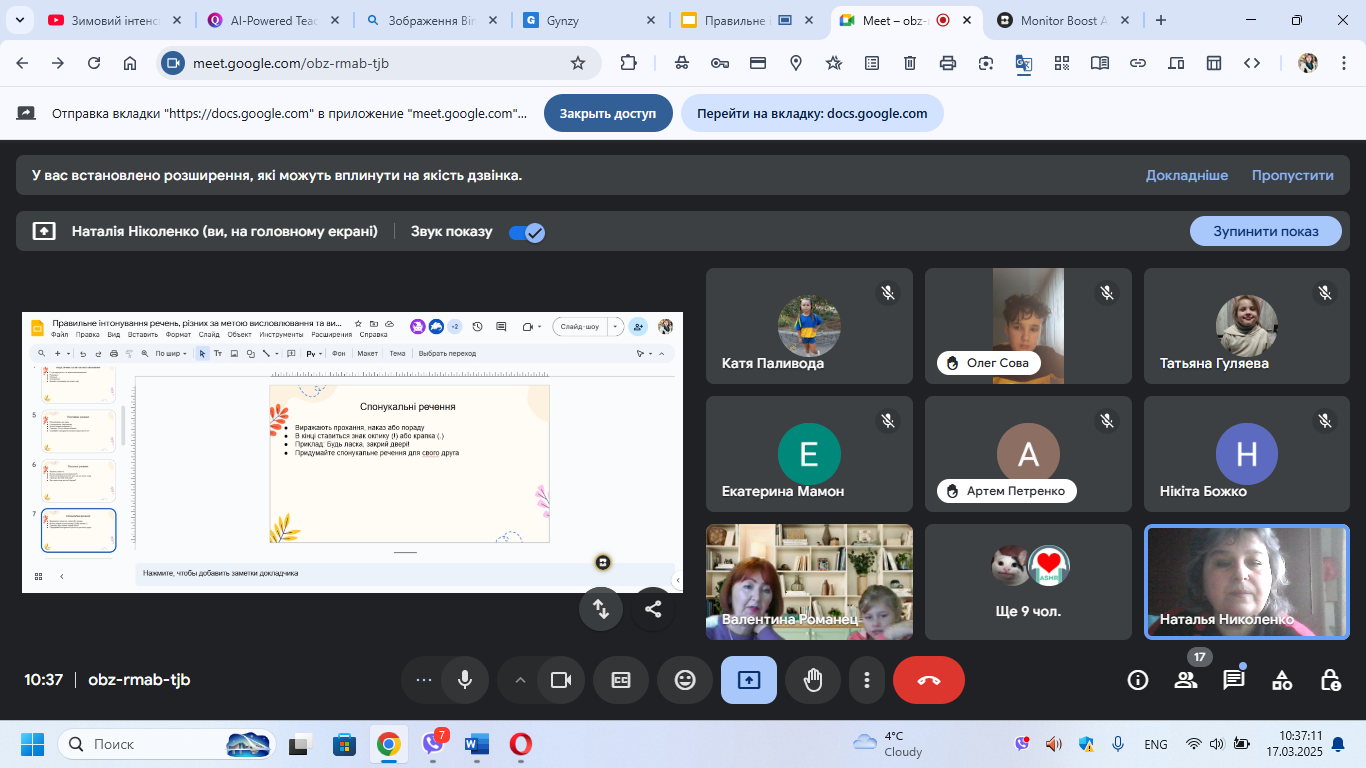Click the QR code extension icon
1366x768 pixels.
1062,63
